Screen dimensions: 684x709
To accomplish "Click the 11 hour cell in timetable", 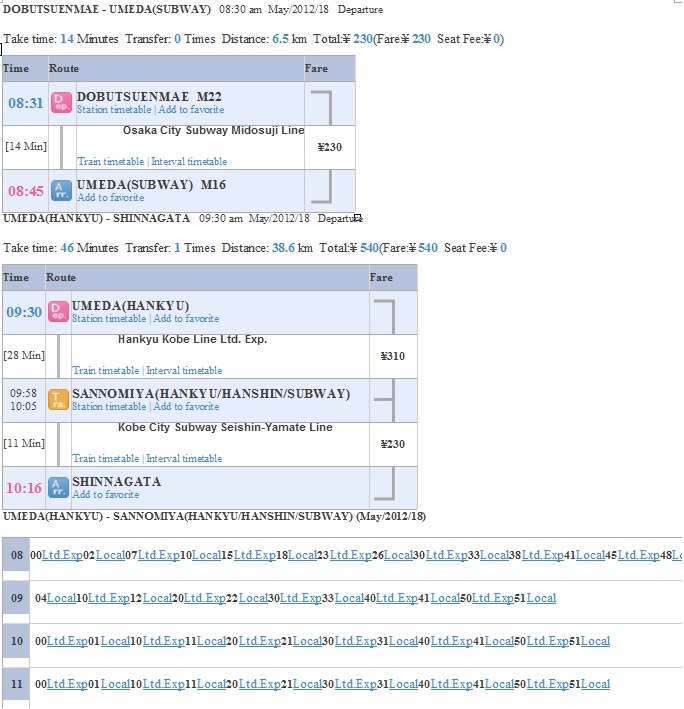I will point(16,684).
